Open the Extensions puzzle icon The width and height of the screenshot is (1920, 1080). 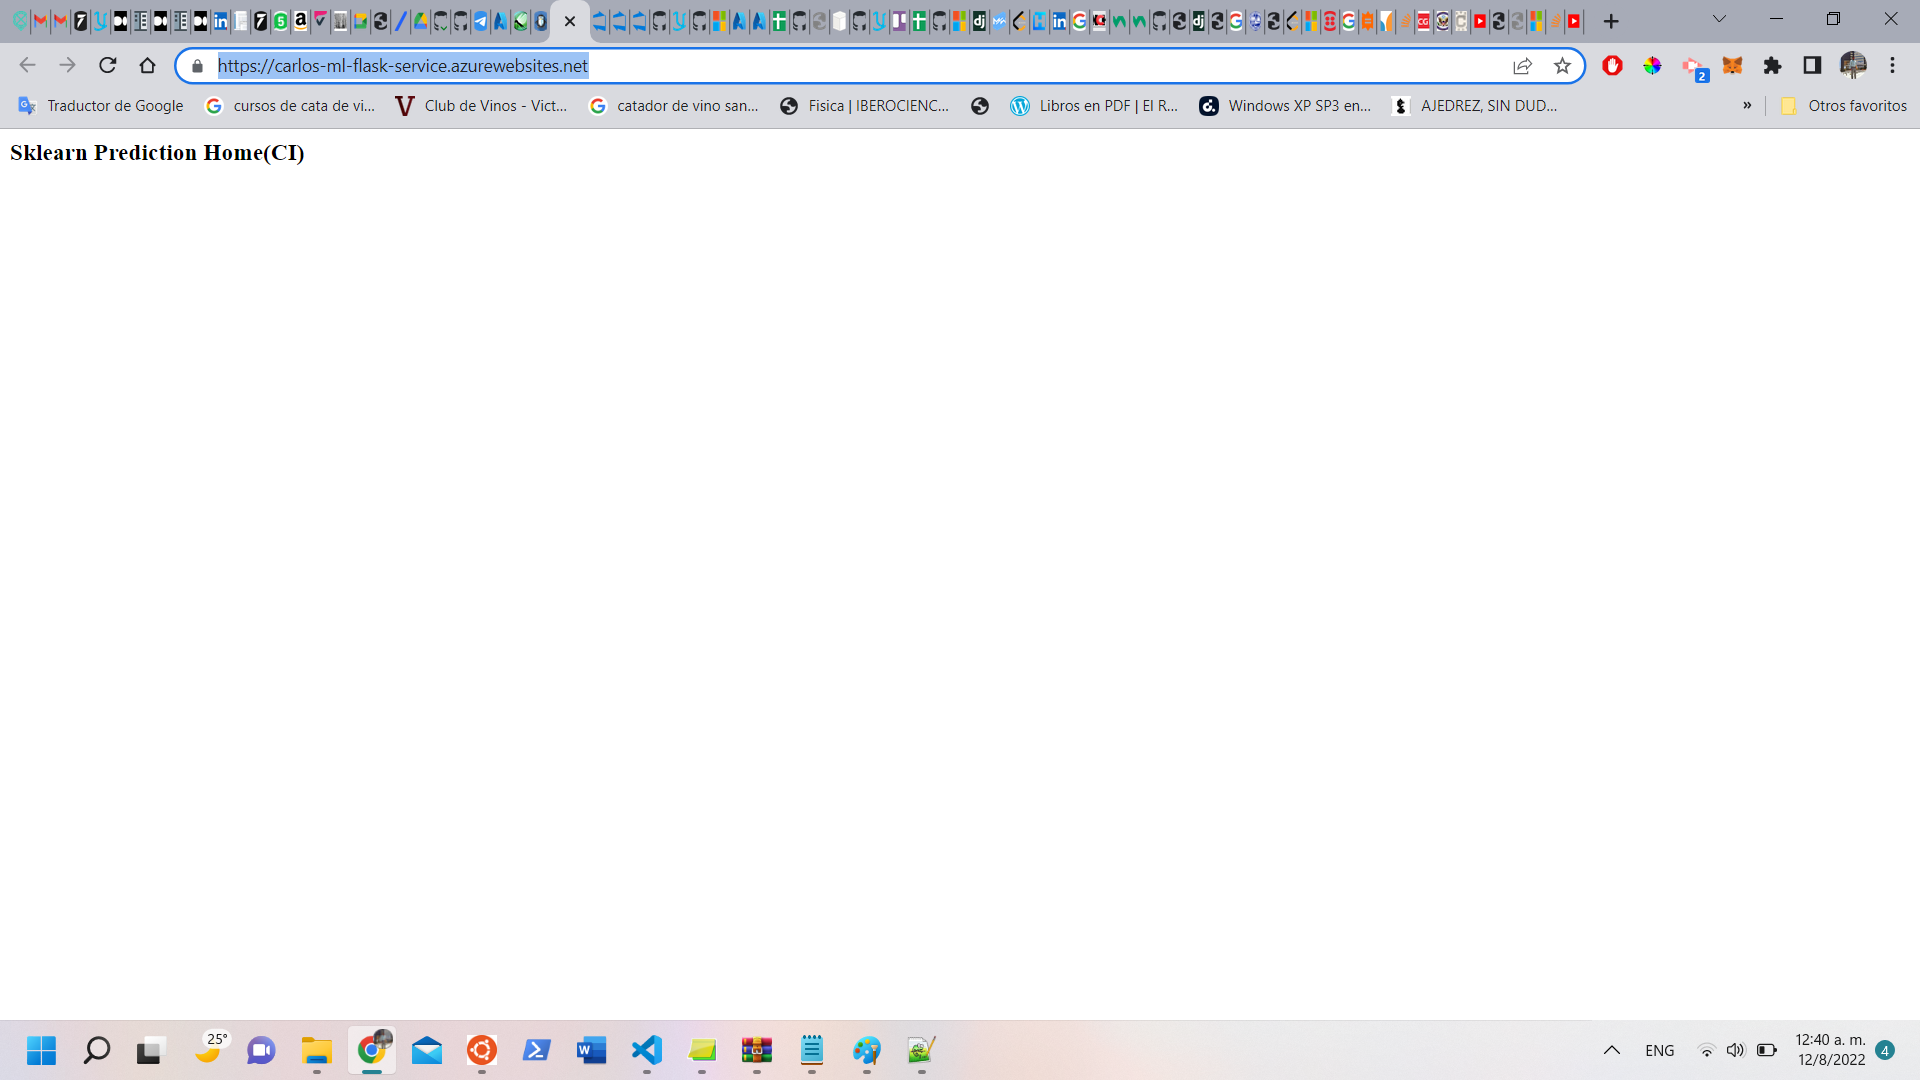pyautogui.click(x=1772, y=66)
